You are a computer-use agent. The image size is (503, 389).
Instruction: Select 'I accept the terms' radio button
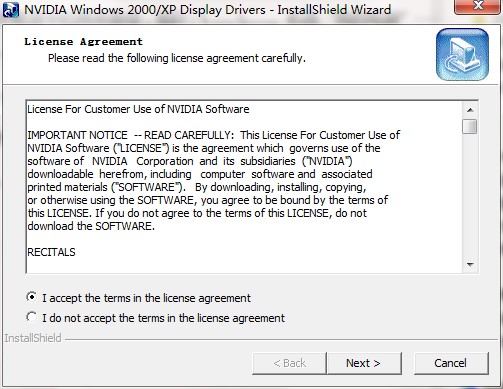pos(31,297)
